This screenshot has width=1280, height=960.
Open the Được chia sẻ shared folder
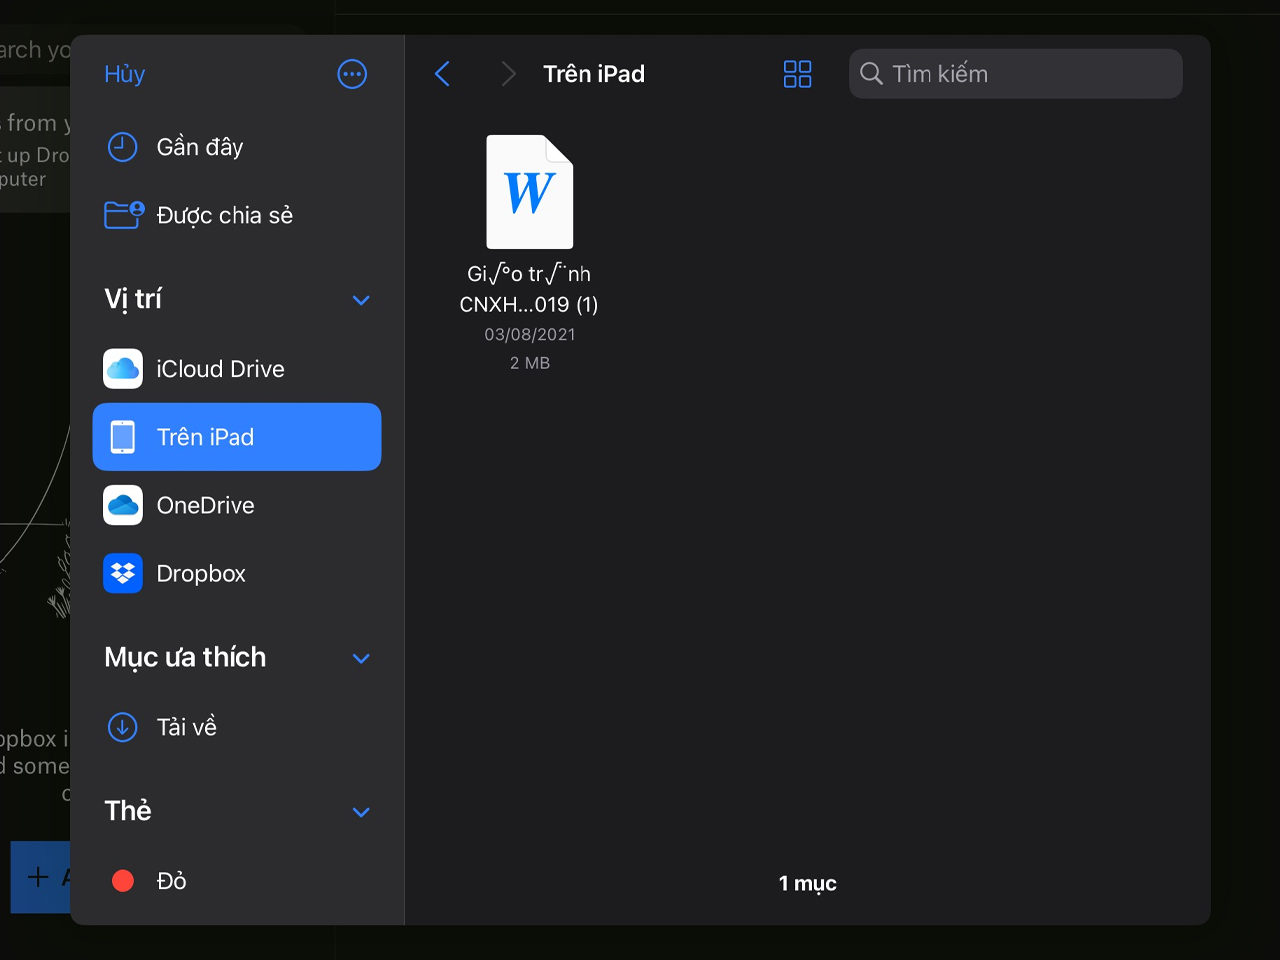(237, 215)
